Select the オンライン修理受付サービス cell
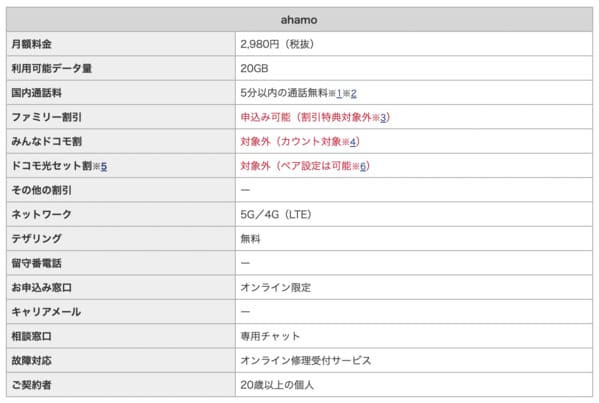 click(x=414, y=361)
